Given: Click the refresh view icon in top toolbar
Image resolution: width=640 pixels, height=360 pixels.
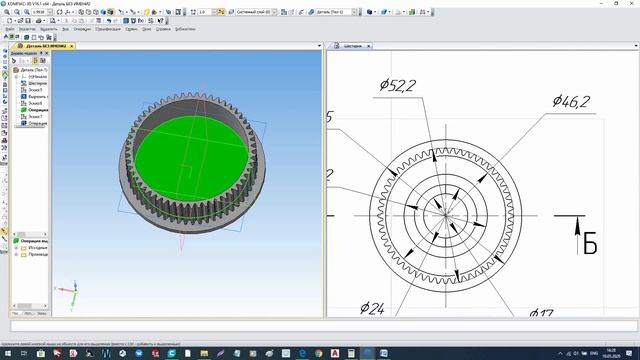Looking at the screenshot, I should tap(60, 12).
